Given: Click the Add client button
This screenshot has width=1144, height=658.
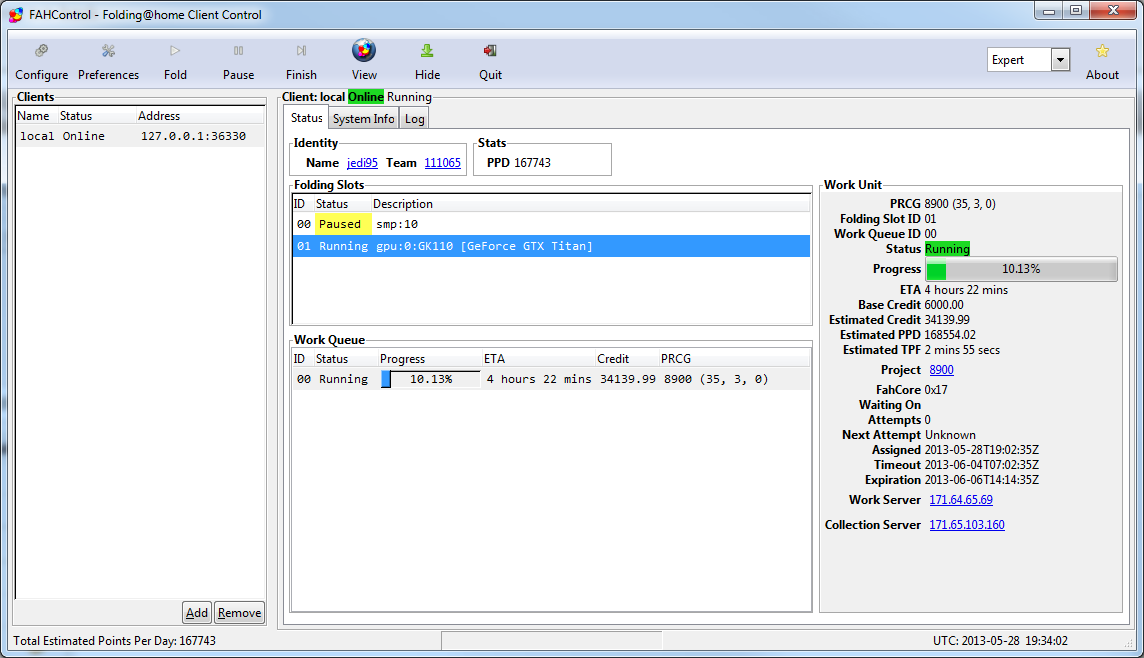Looking at the screenshot, I should tap(197, 613).
